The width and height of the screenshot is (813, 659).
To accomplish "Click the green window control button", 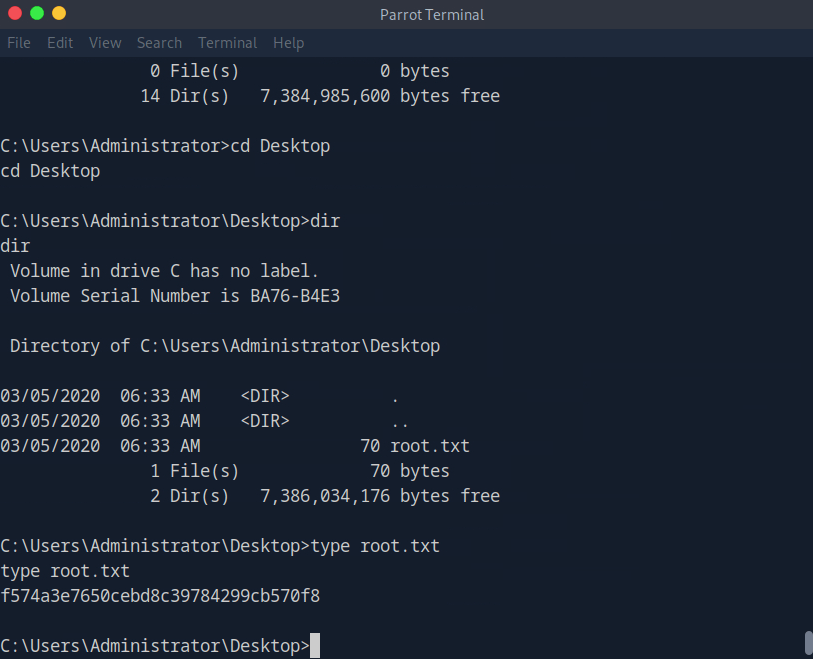I will pyautogui.click(x=37, y=14).
